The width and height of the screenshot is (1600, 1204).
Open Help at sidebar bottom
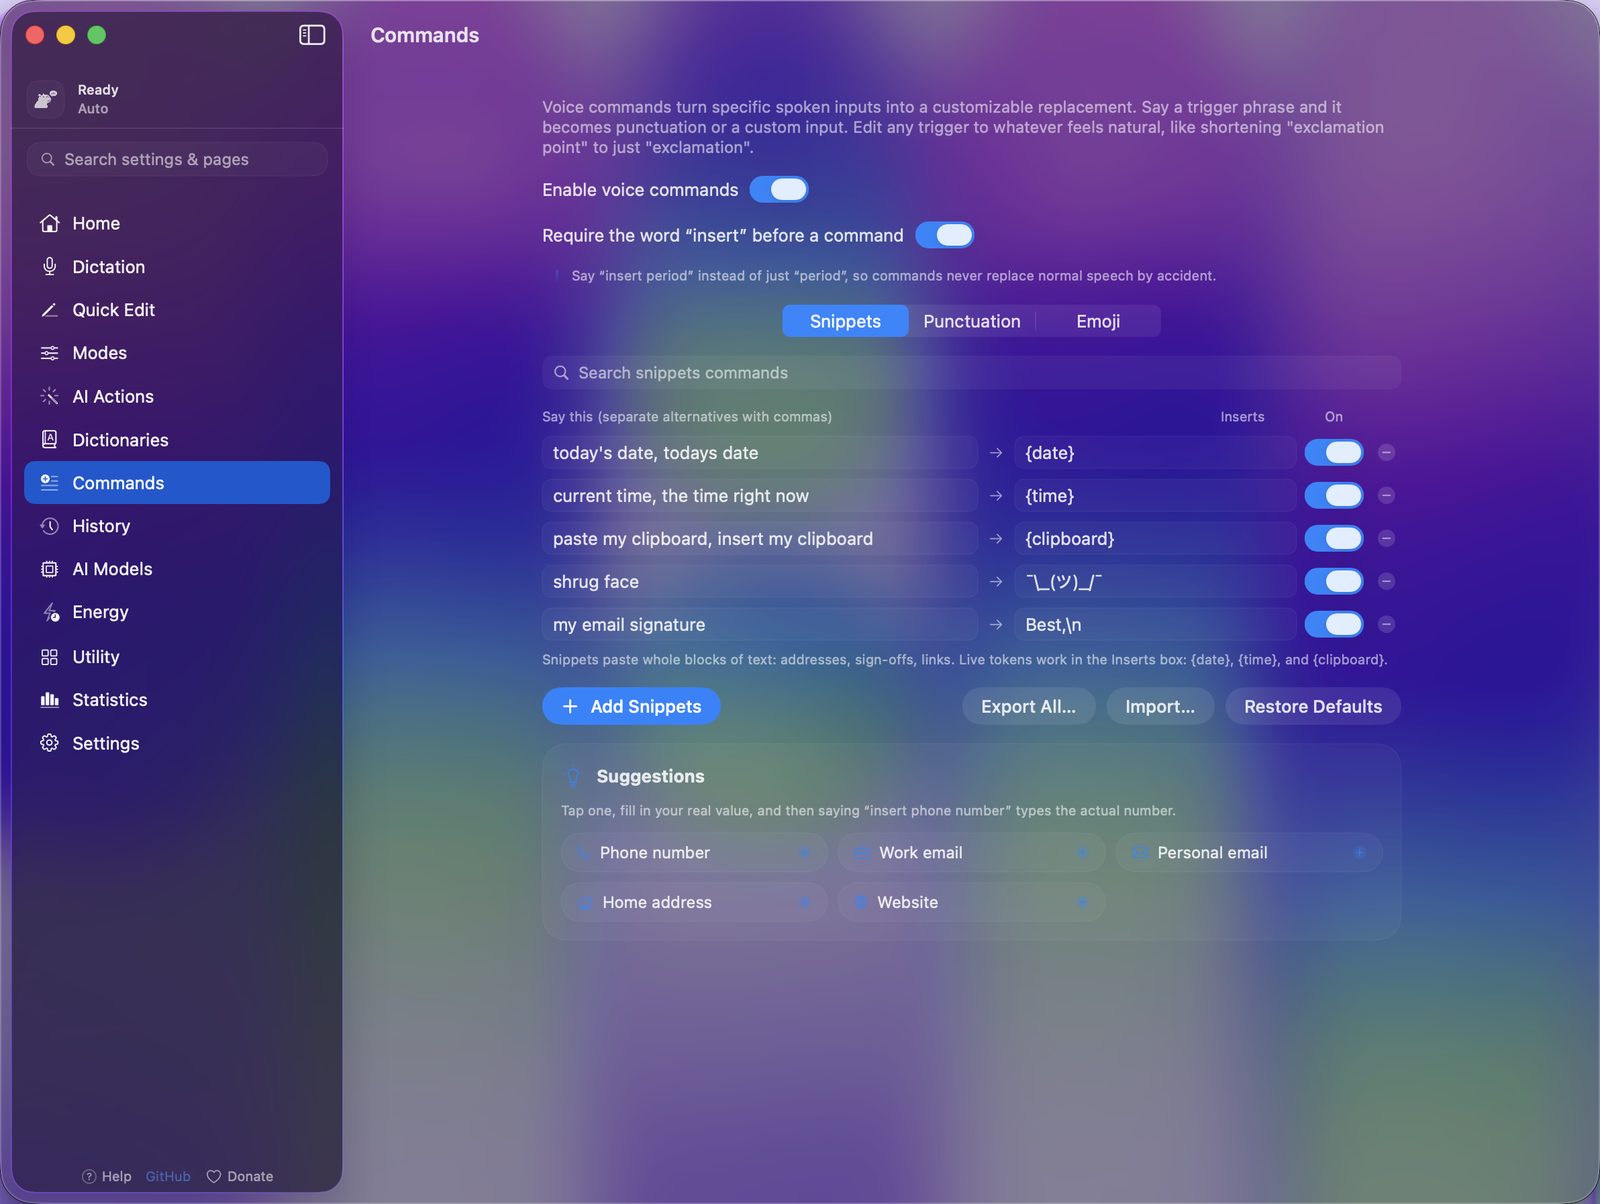[107, 1176]
